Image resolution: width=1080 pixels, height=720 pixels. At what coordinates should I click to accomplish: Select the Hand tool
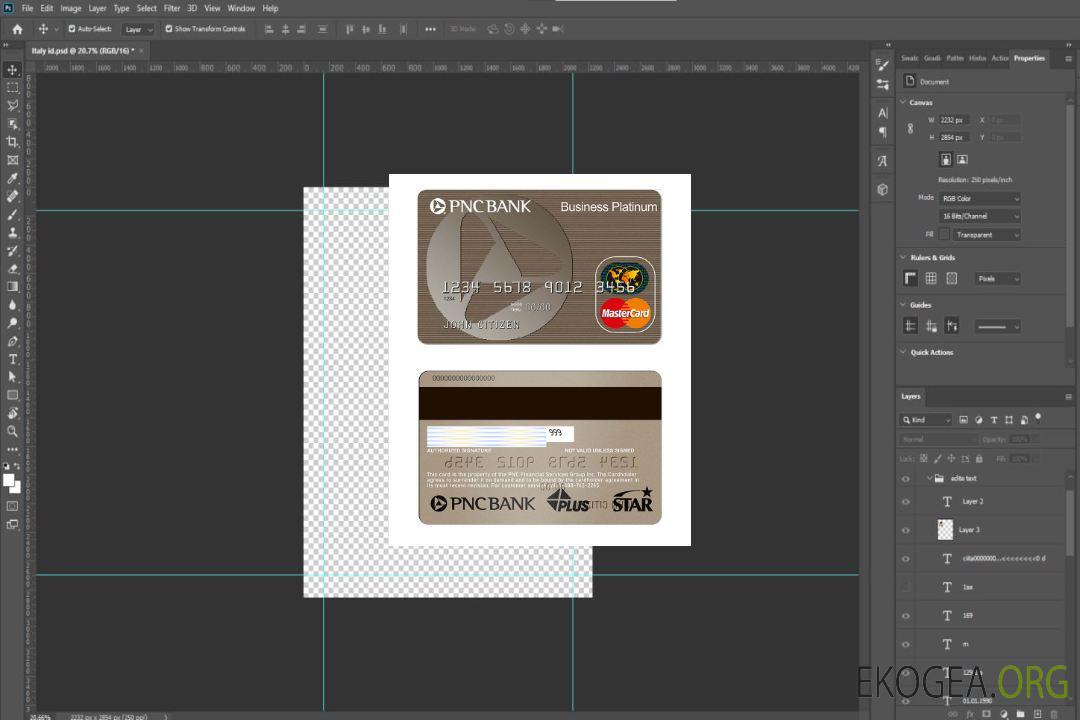pos(12,413)
